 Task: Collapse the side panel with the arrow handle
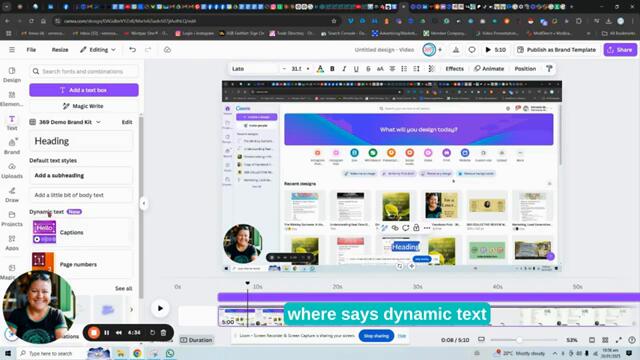(144, 203)
